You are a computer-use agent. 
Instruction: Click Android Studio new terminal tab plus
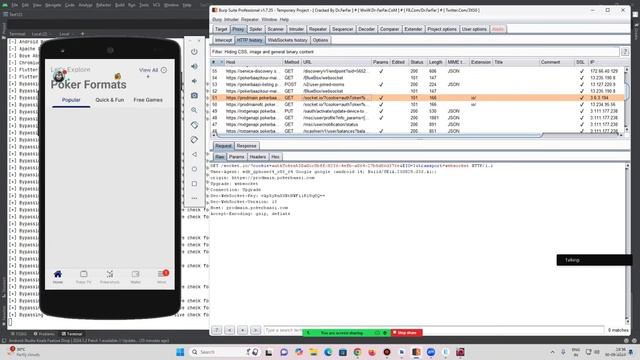tap(82, 34)
